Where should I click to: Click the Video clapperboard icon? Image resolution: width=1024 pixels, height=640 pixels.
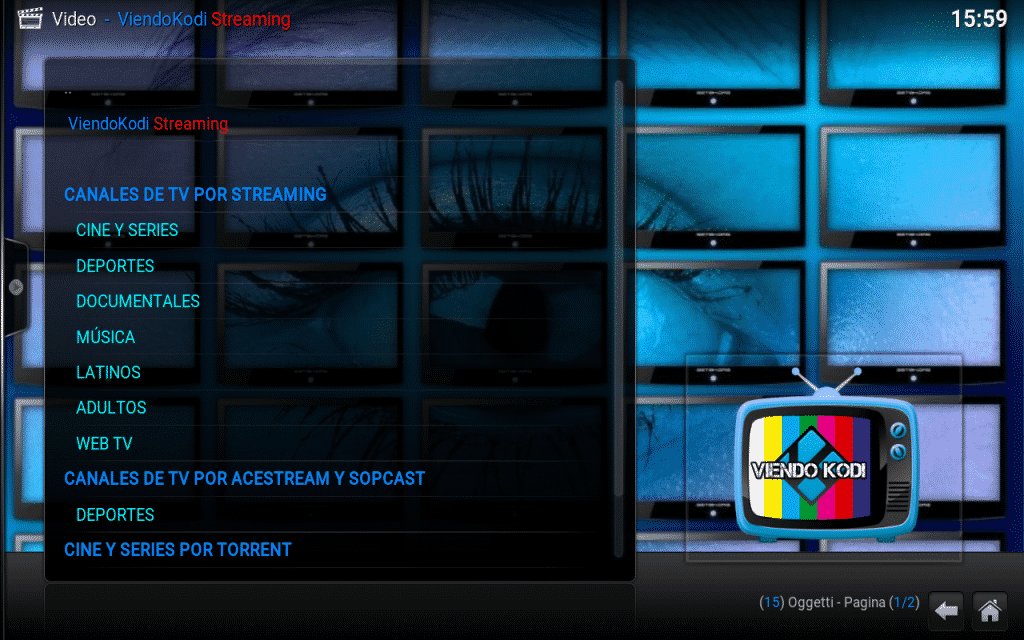(x=29, y=18)
